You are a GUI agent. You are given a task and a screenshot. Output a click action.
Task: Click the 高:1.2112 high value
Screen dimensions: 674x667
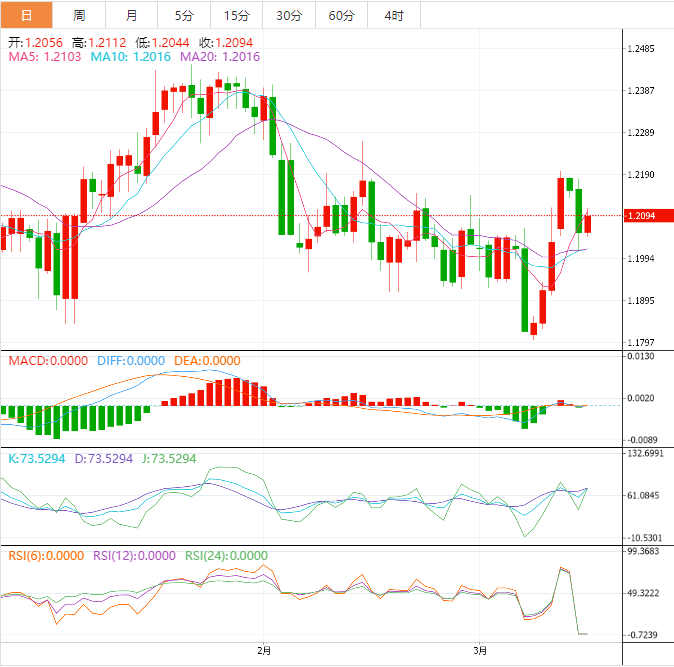point(99,43)
